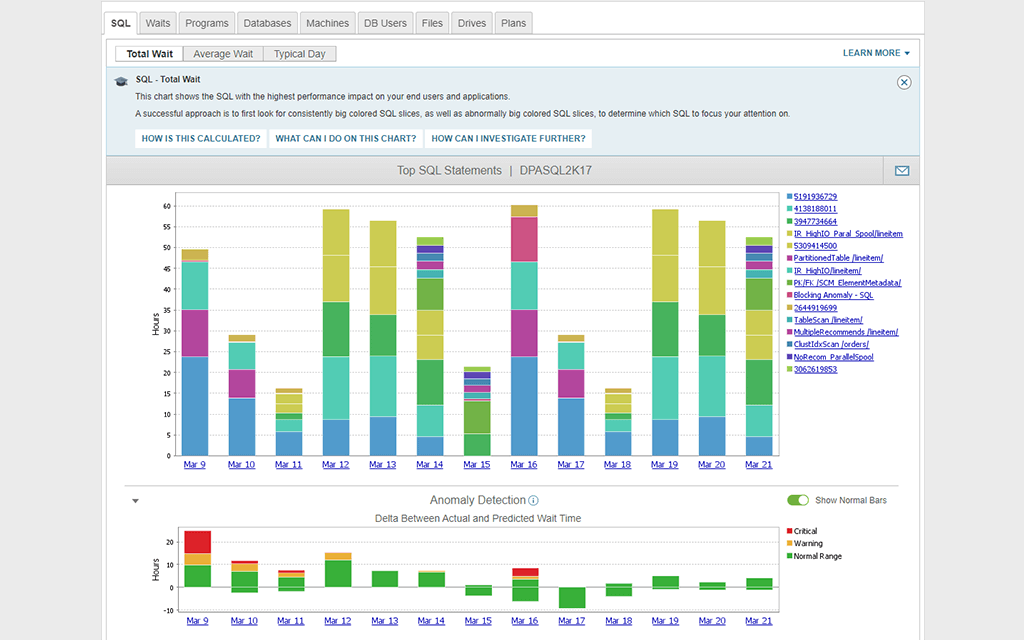Select the Average Wait view

pos(223,54)
